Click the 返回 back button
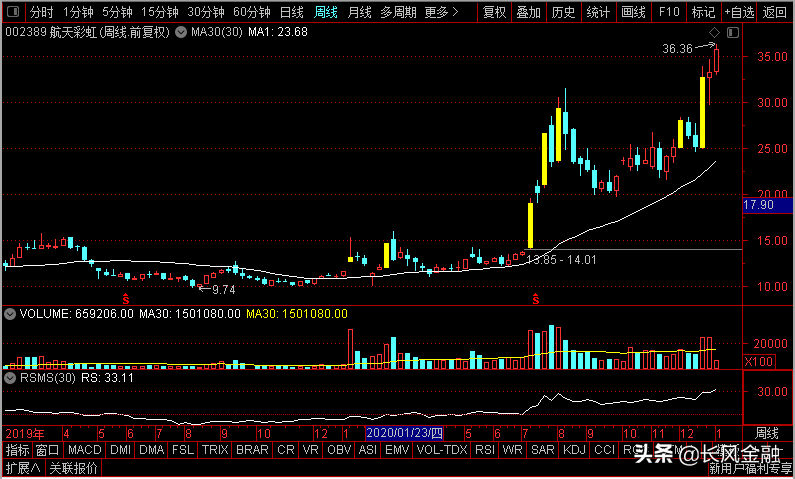The height and width of the screenshot is (479, 795). [x=775, y=12]
